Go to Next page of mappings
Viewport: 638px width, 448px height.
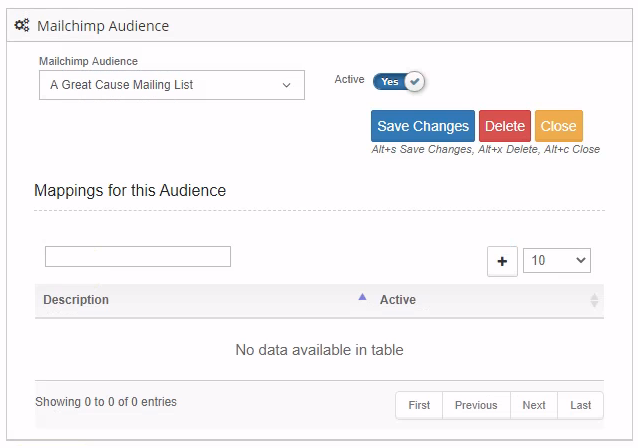(534, 405)
